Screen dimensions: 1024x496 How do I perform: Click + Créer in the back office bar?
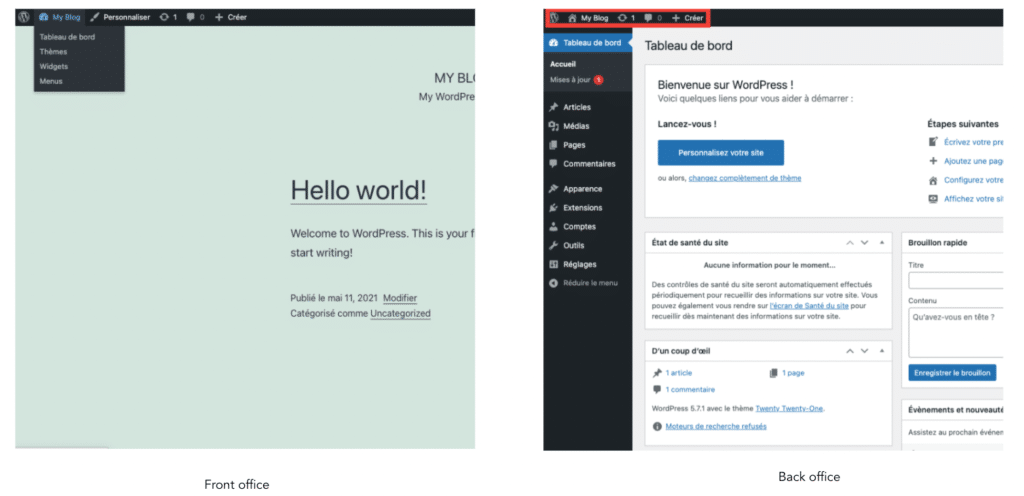tap(688, 18)
